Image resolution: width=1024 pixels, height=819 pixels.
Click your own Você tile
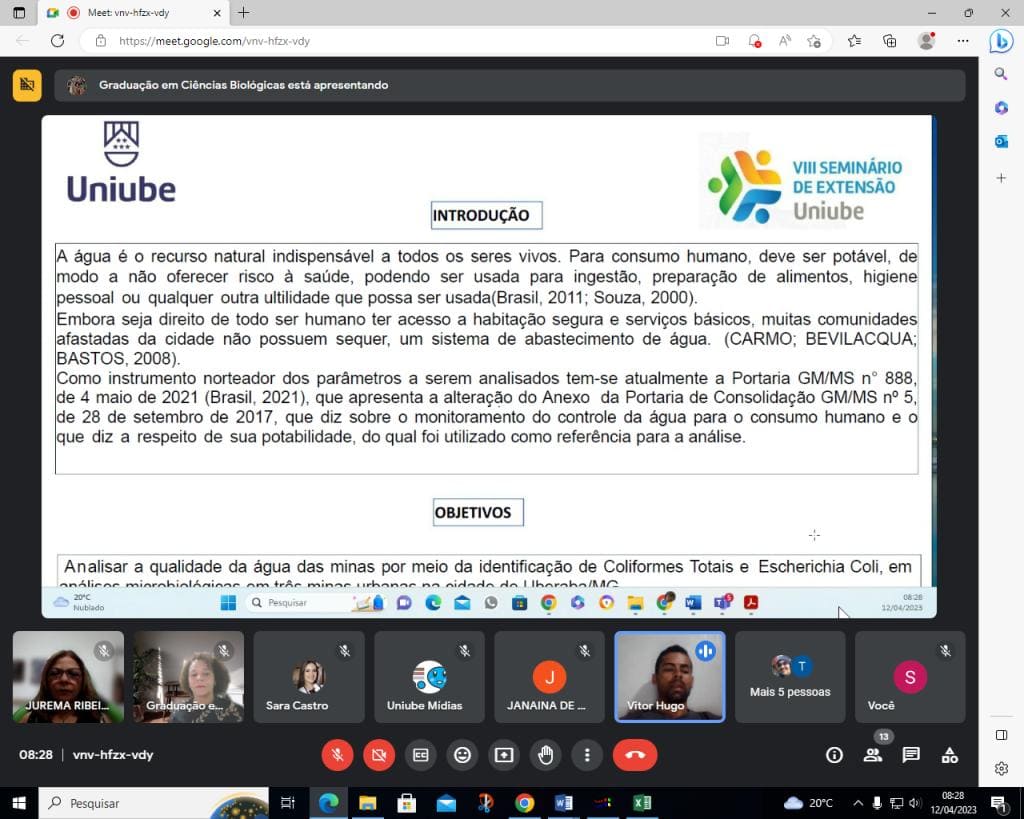910,677
